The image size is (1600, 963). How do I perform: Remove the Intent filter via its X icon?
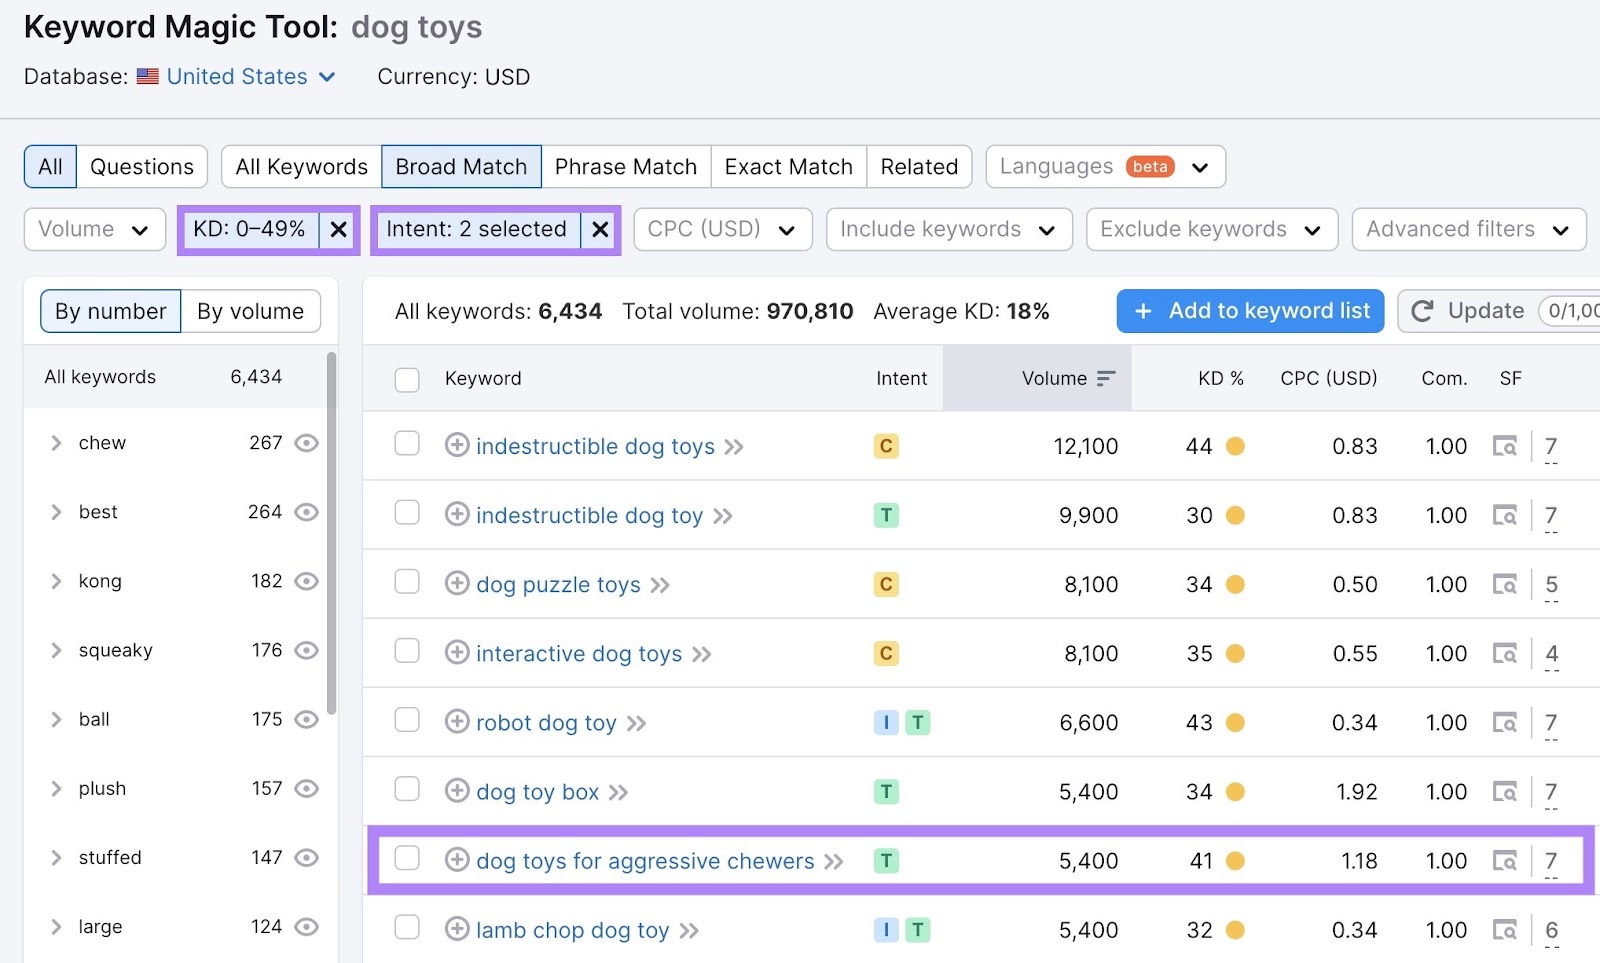pos(599,229)
